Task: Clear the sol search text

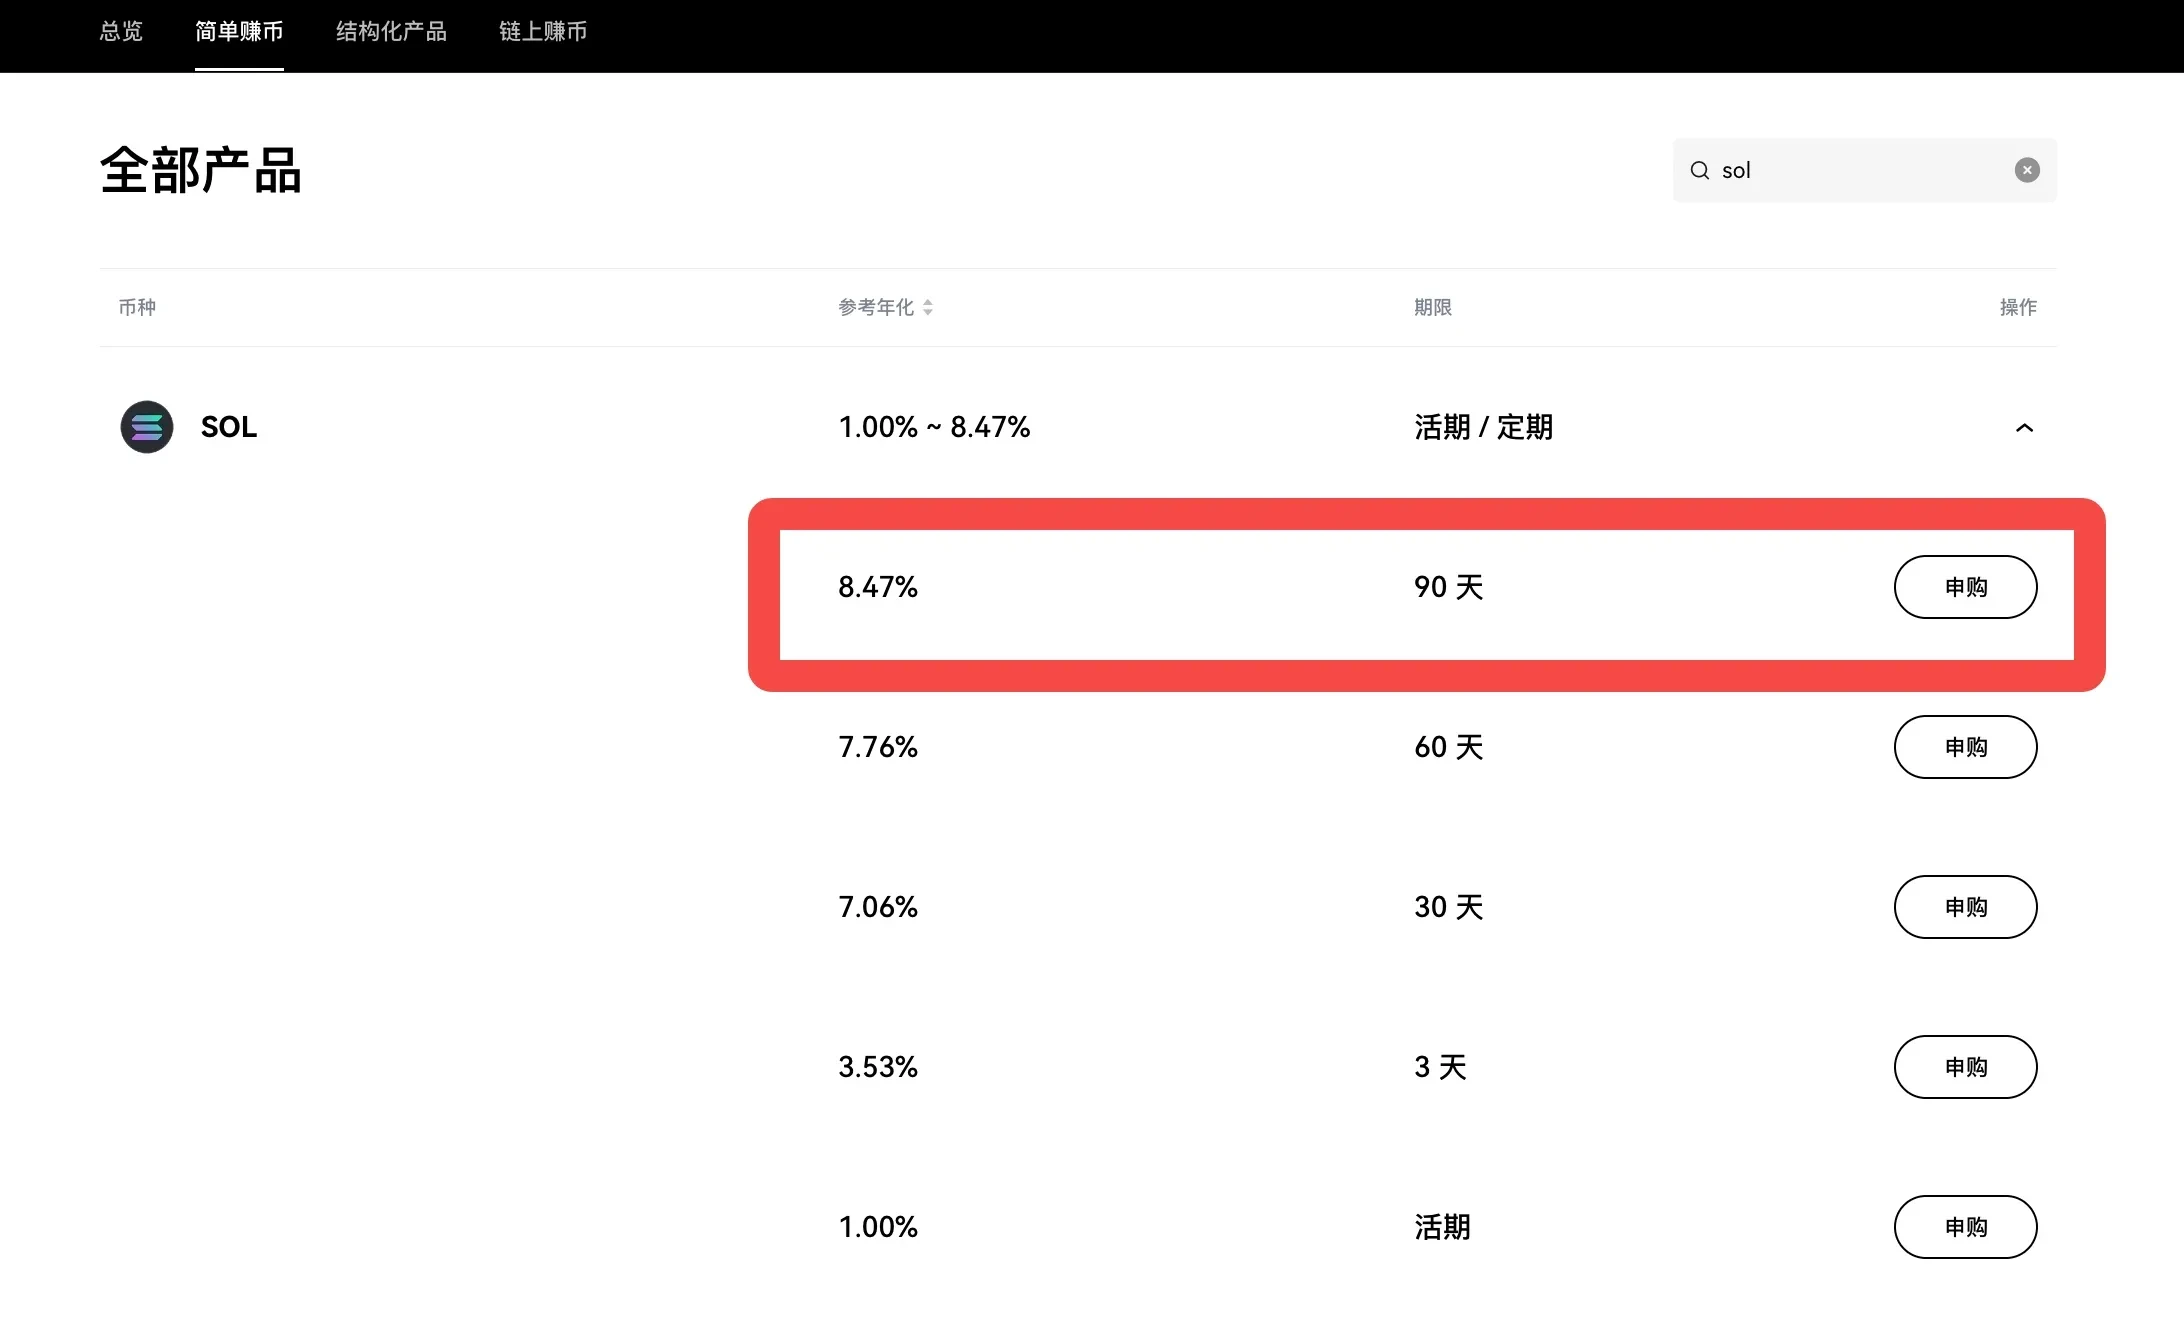Action: tap(2026, 170)
